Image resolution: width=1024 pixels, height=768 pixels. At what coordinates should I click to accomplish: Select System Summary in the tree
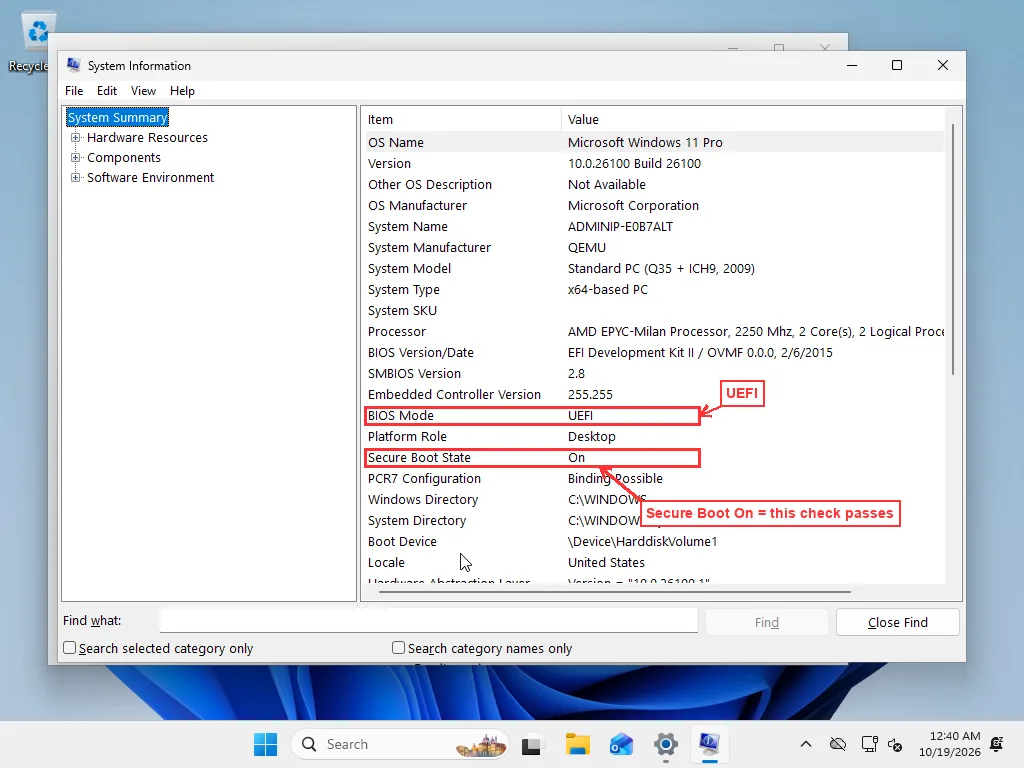(x=118, y=118)
